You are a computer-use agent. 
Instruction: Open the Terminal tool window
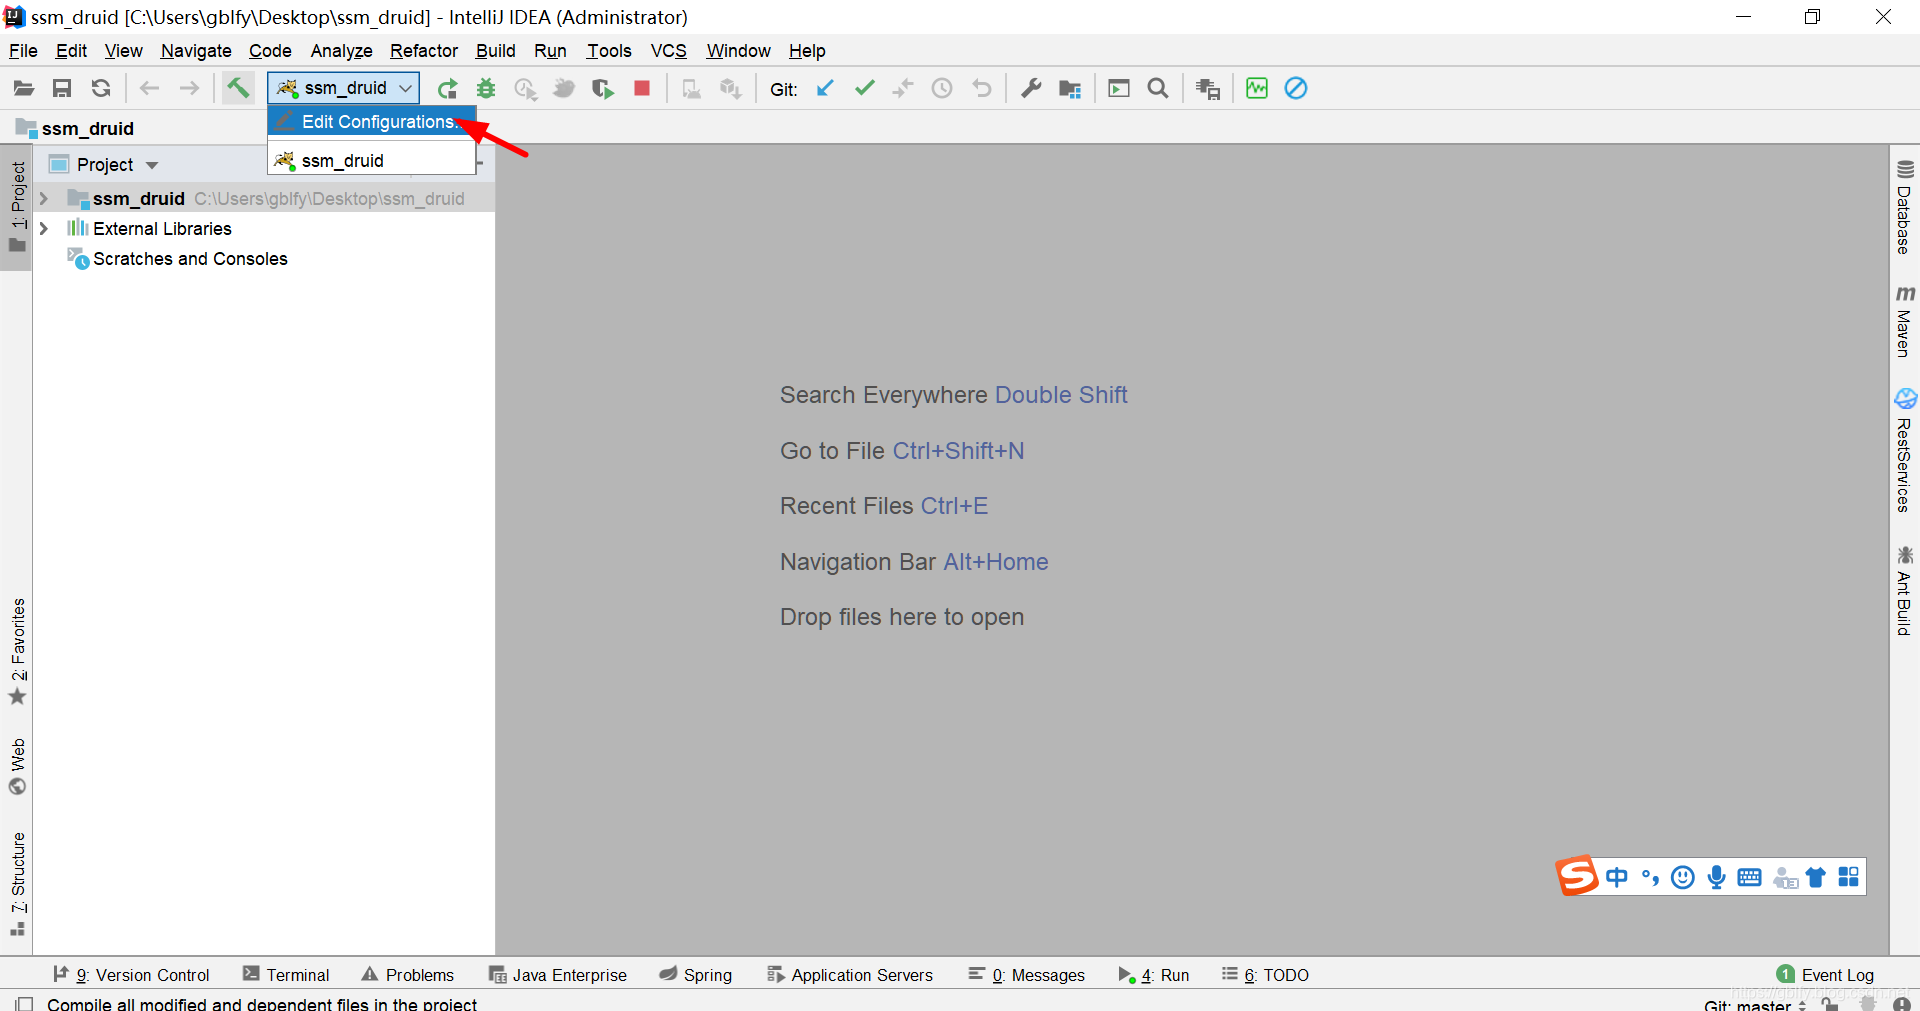(286, 975)
